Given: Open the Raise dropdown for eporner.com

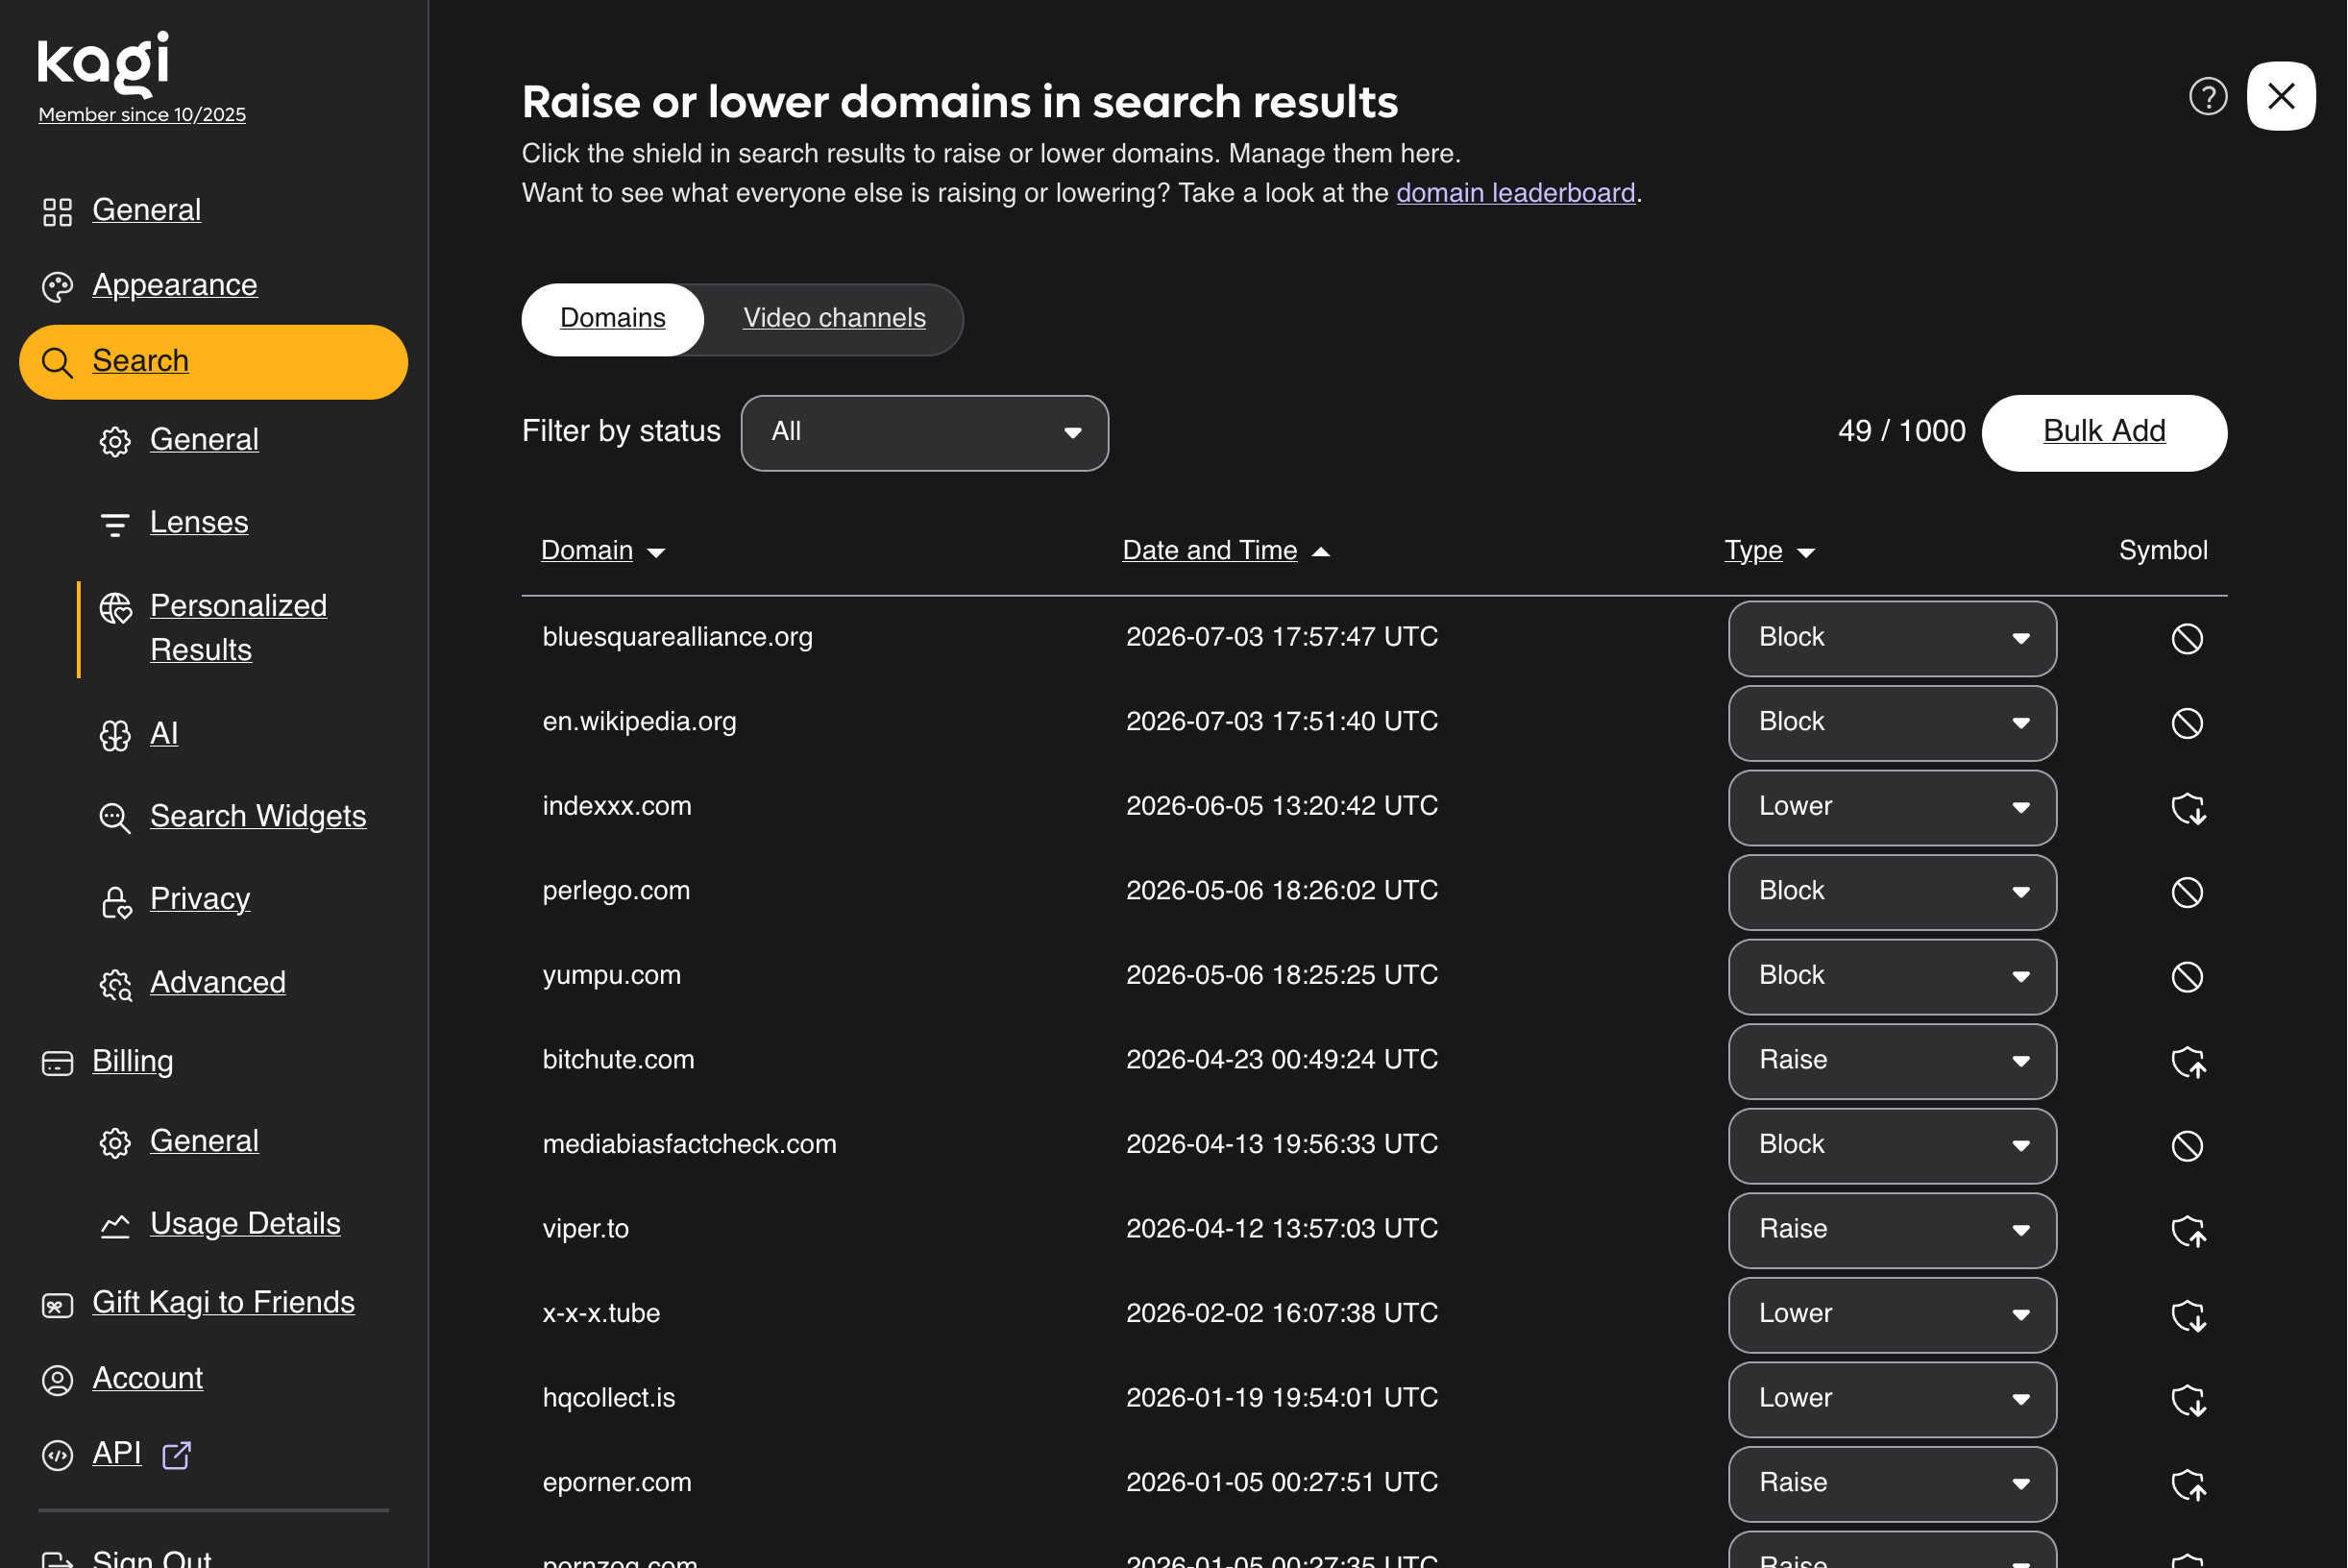Looking at the screenshot, I should click(1891, 1484).
